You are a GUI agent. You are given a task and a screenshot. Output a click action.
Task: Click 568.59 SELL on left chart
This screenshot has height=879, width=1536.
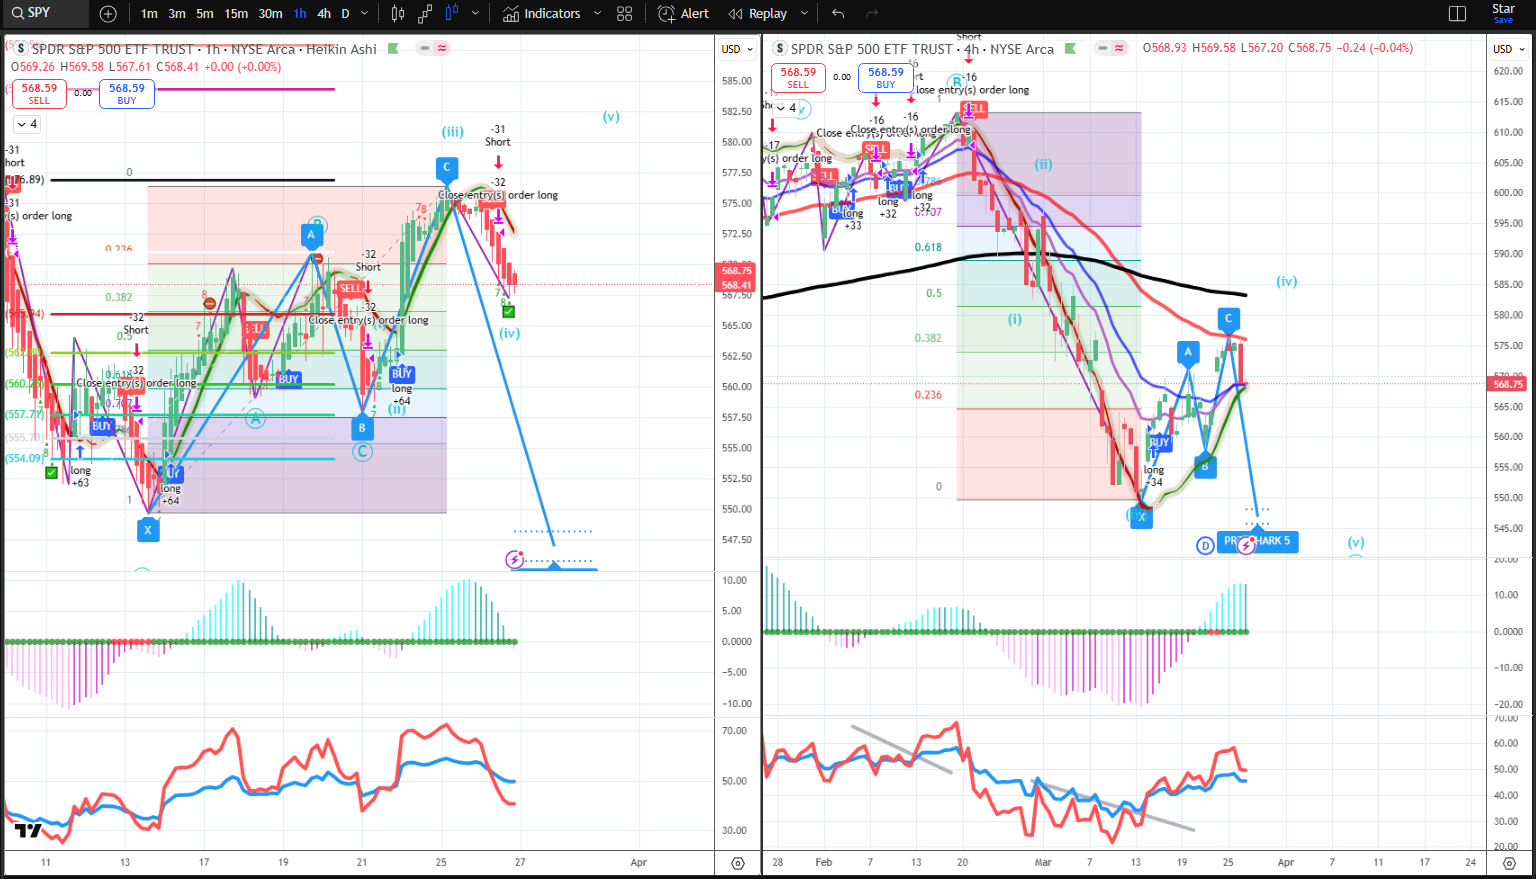(39, 93)
